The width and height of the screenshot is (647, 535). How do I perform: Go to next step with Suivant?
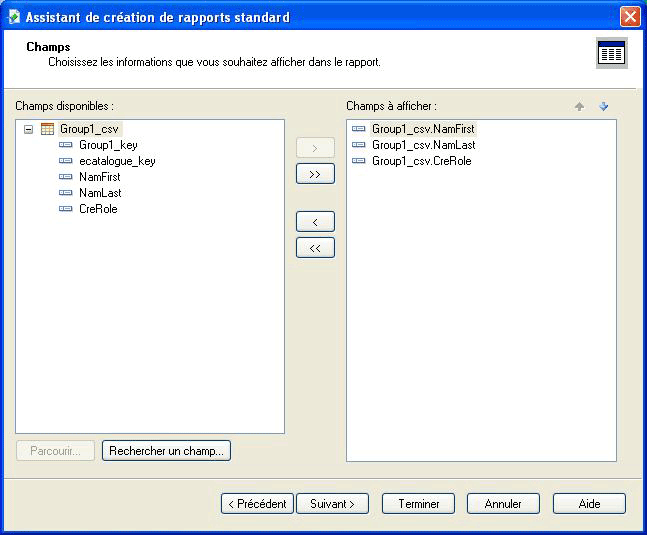coord(333,504)
